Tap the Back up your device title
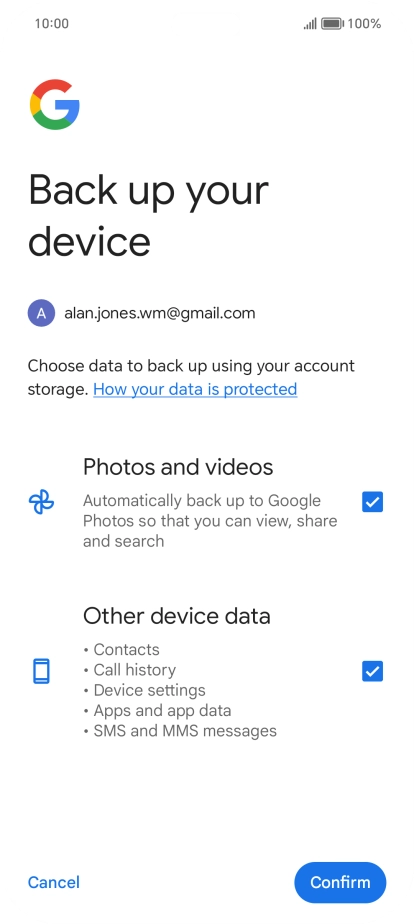 (x=148, y=214)
